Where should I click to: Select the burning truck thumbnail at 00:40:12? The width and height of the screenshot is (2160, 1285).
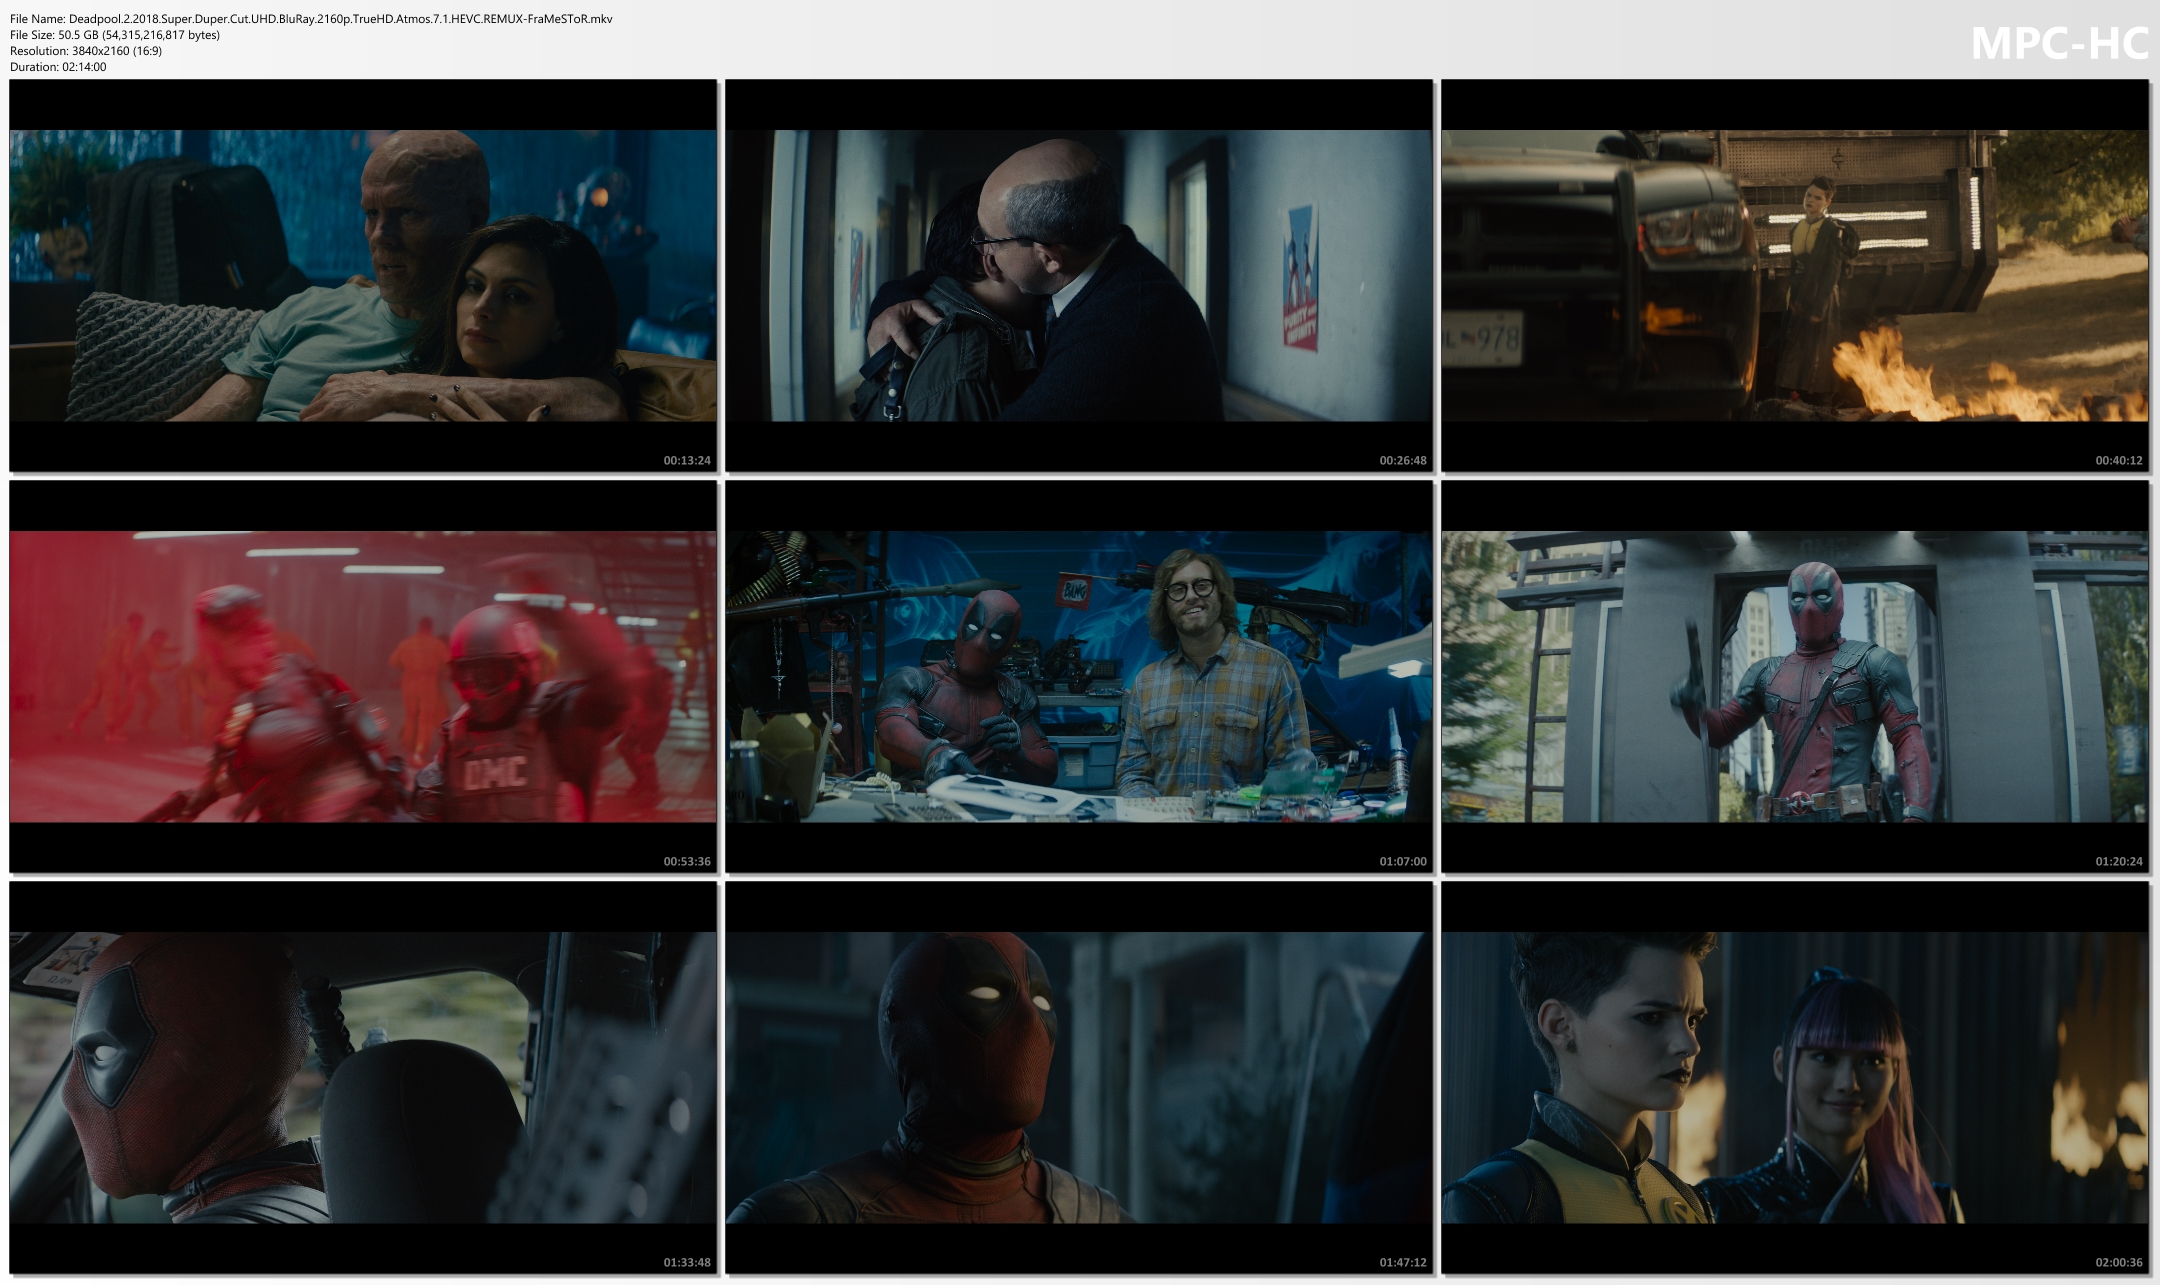click(x=1794, y=275)
